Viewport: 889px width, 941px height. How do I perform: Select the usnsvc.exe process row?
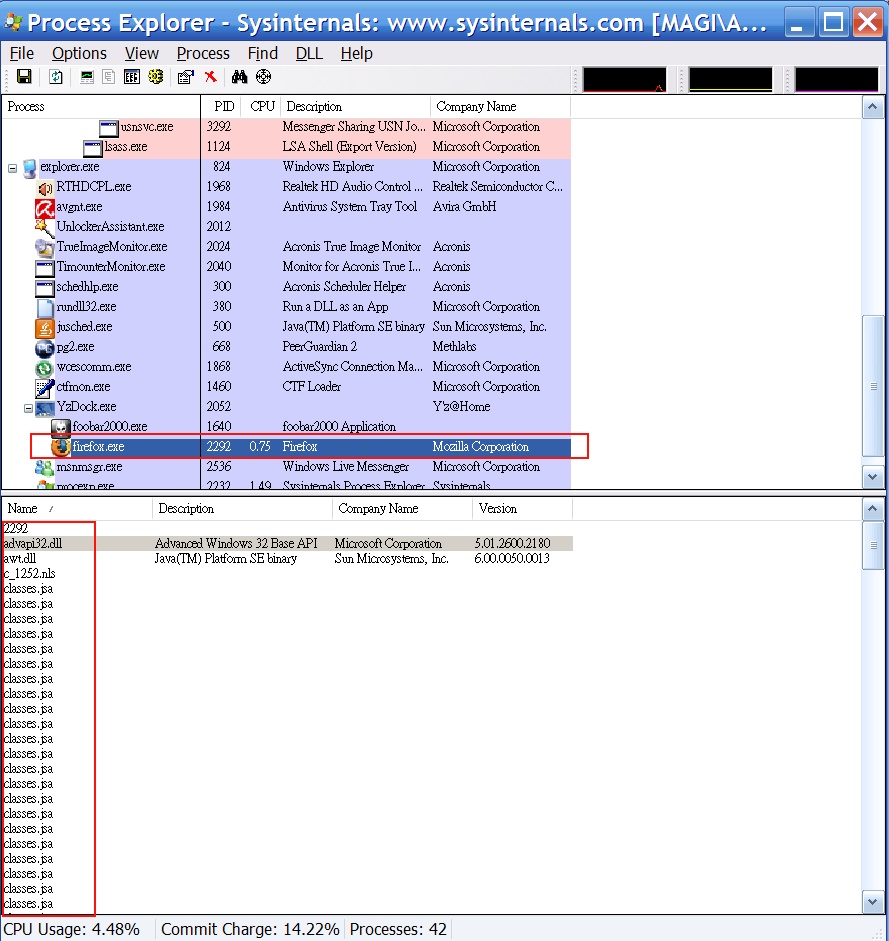tap(286, 127)
